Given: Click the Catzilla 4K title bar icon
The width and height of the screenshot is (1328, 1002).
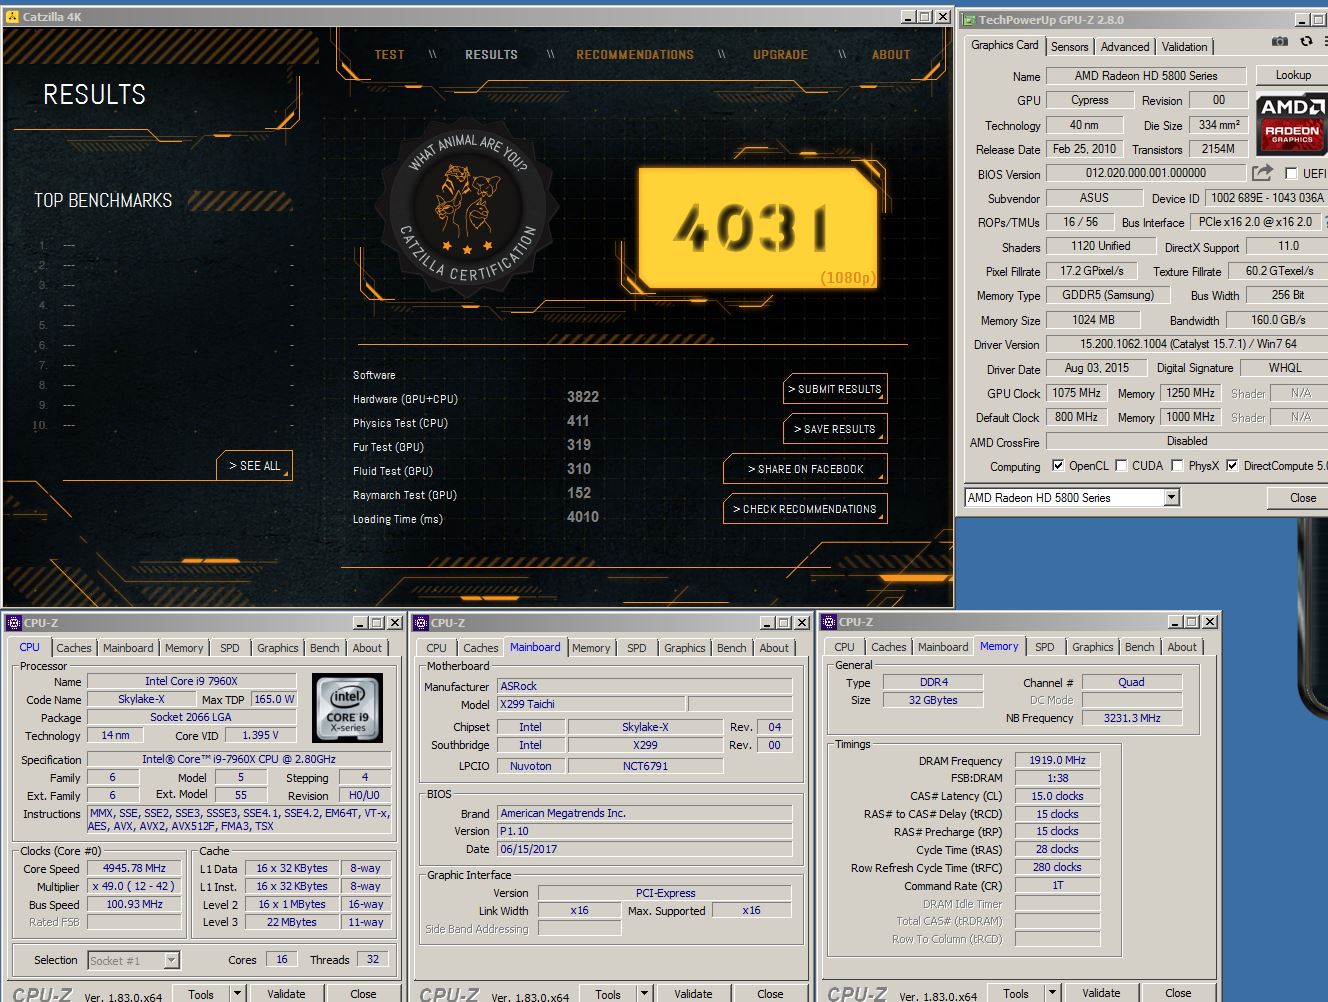Looking at the screenshot, I should 12,17.
